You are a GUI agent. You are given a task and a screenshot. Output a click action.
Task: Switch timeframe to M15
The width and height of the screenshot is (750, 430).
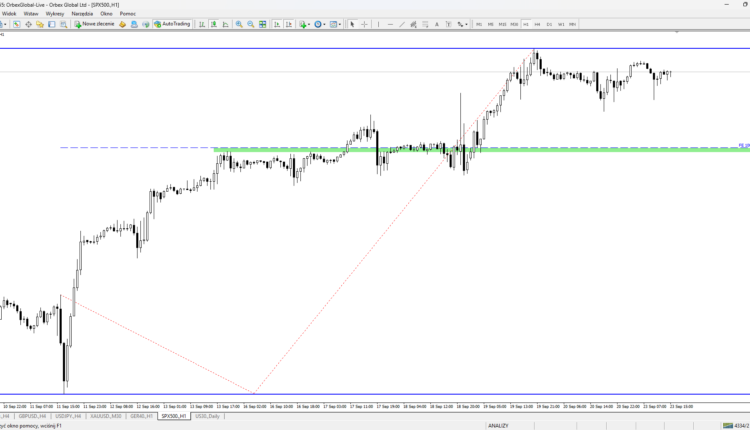(x=502, y=24)
